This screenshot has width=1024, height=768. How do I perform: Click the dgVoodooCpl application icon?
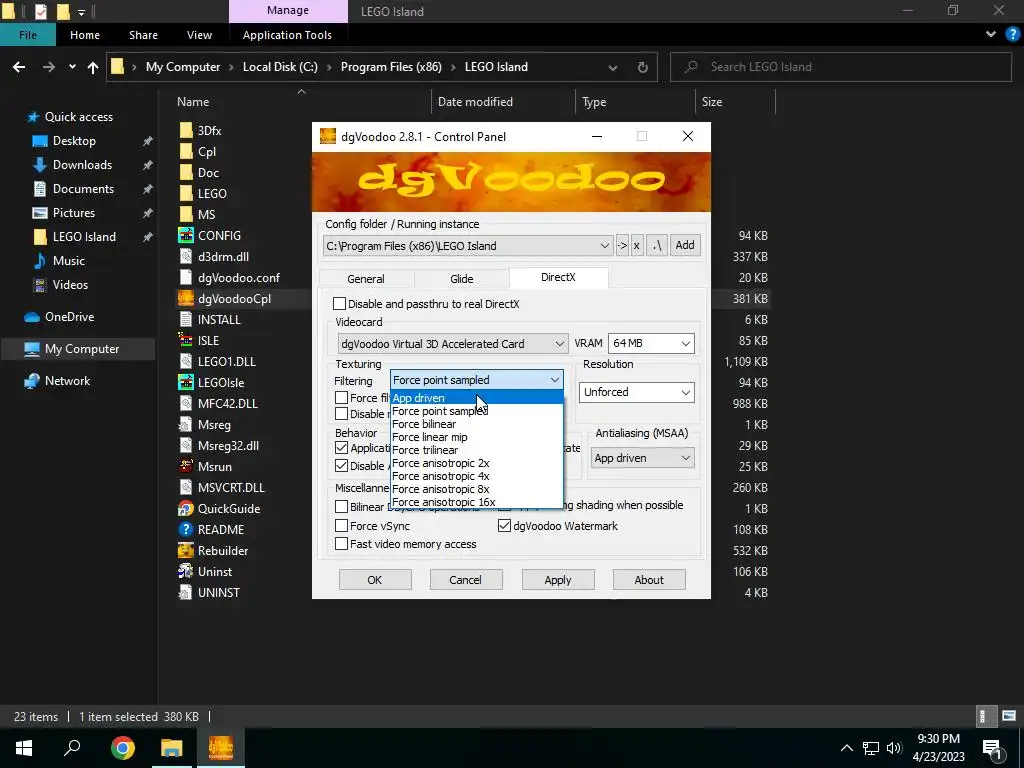coord(186,298)
